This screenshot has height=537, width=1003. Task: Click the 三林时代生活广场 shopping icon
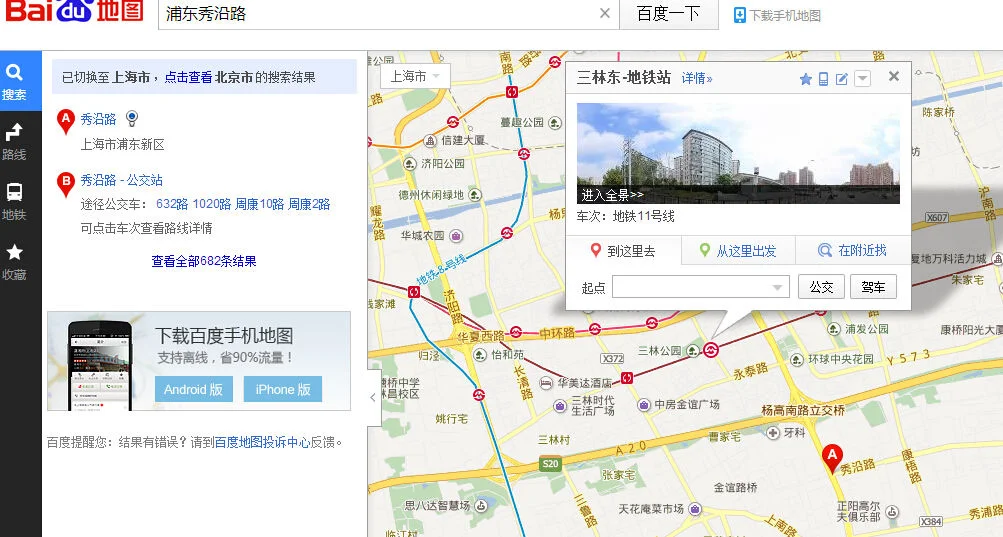(x=560, y=405)
